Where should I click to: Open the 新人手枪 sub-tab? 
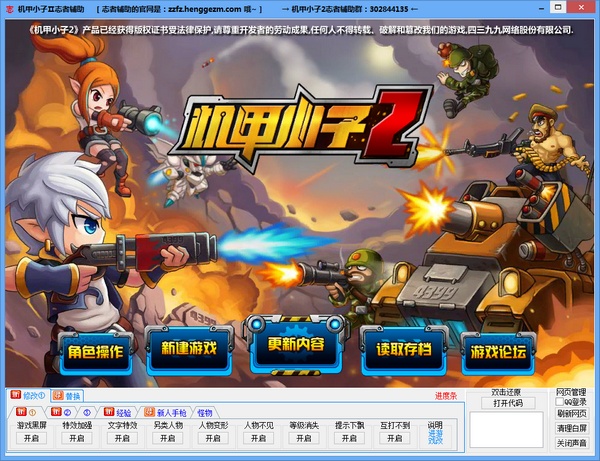166,412
